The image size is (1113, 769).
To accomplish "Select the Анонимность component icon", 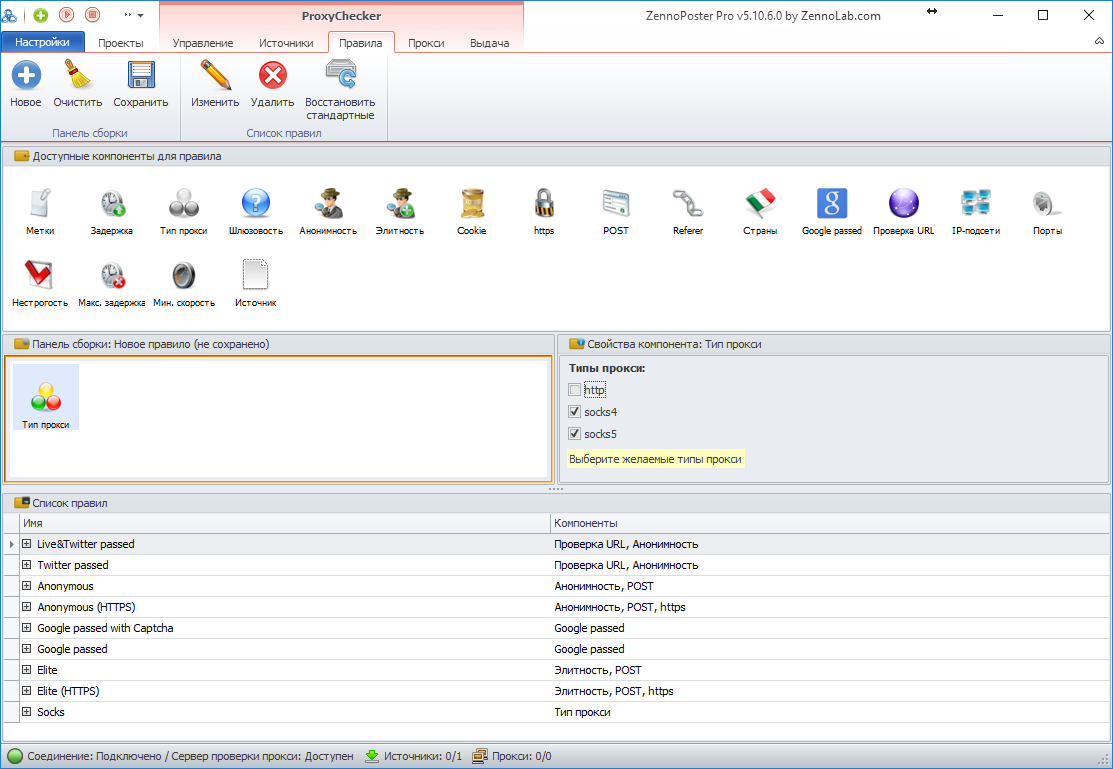I will [328, 203].
